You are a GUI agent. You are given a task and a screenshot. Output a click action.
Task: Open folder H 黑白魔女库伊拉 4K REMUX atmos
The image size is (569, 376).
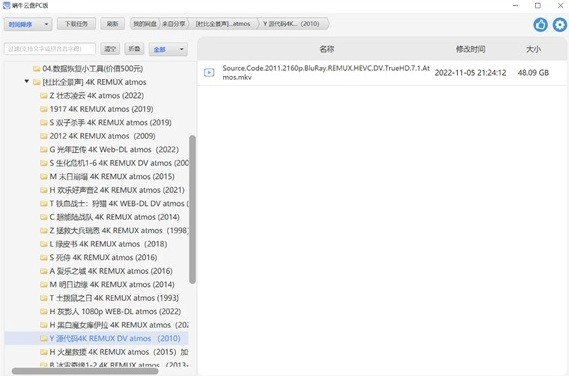point(119,325)
